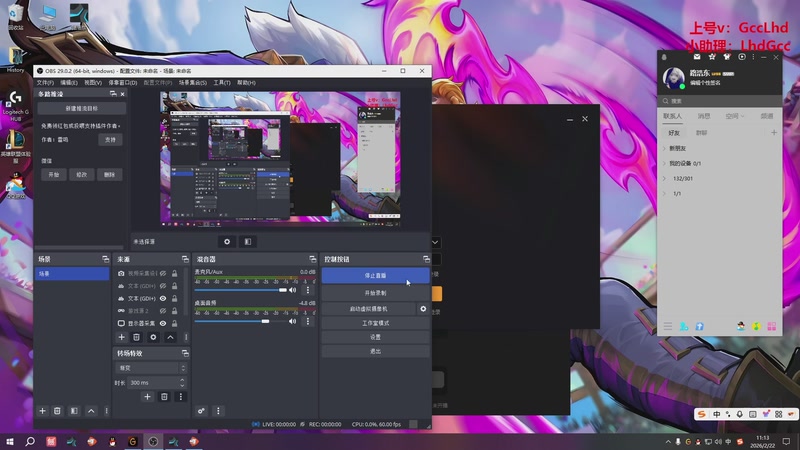Open mixer panel three-dot menu at bottom
800x450 pixels.
[x=218, y=411]
